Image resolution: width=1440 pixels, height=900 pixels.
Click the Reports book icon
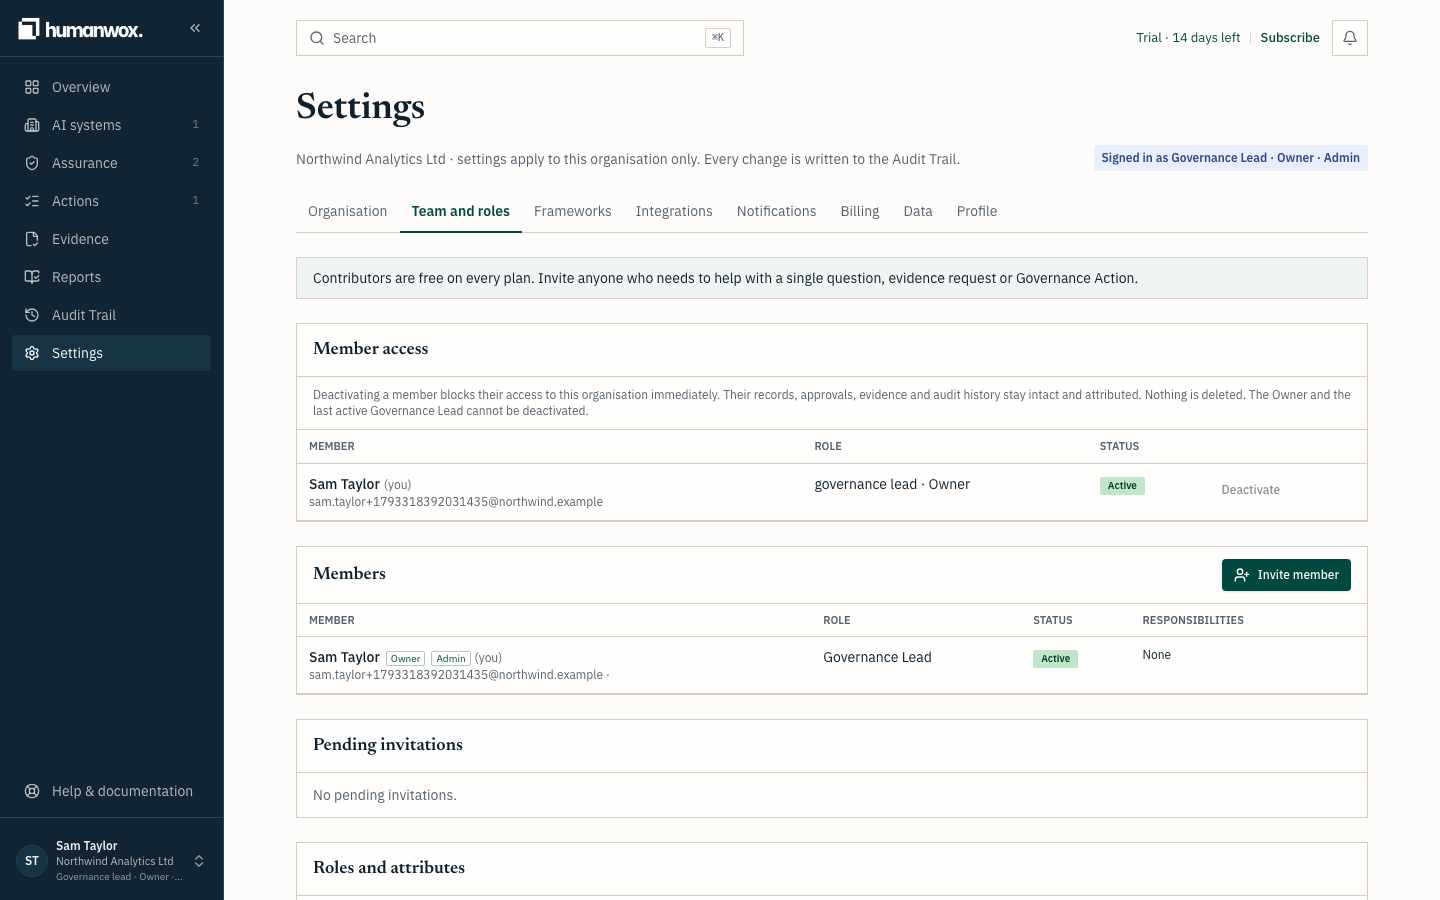(x=32, y=277)
